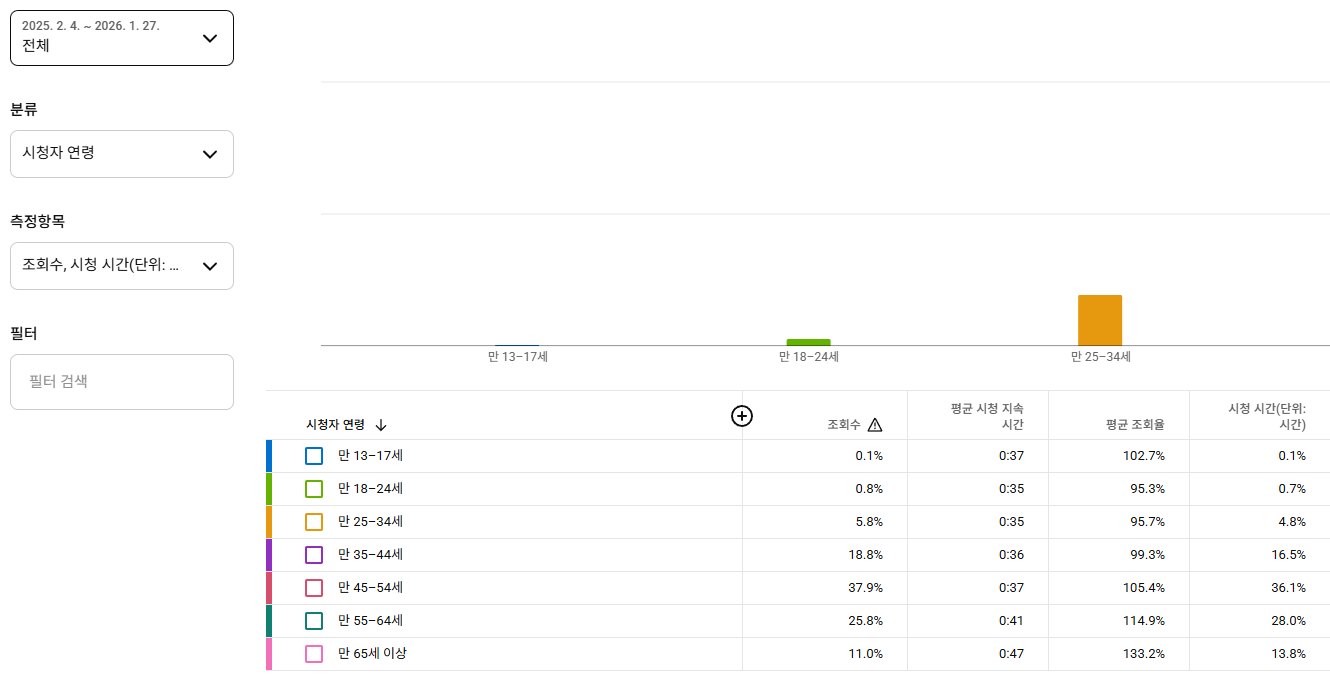
Task: Open the date range dropdown showing 전체
Action: click(122, 38)
